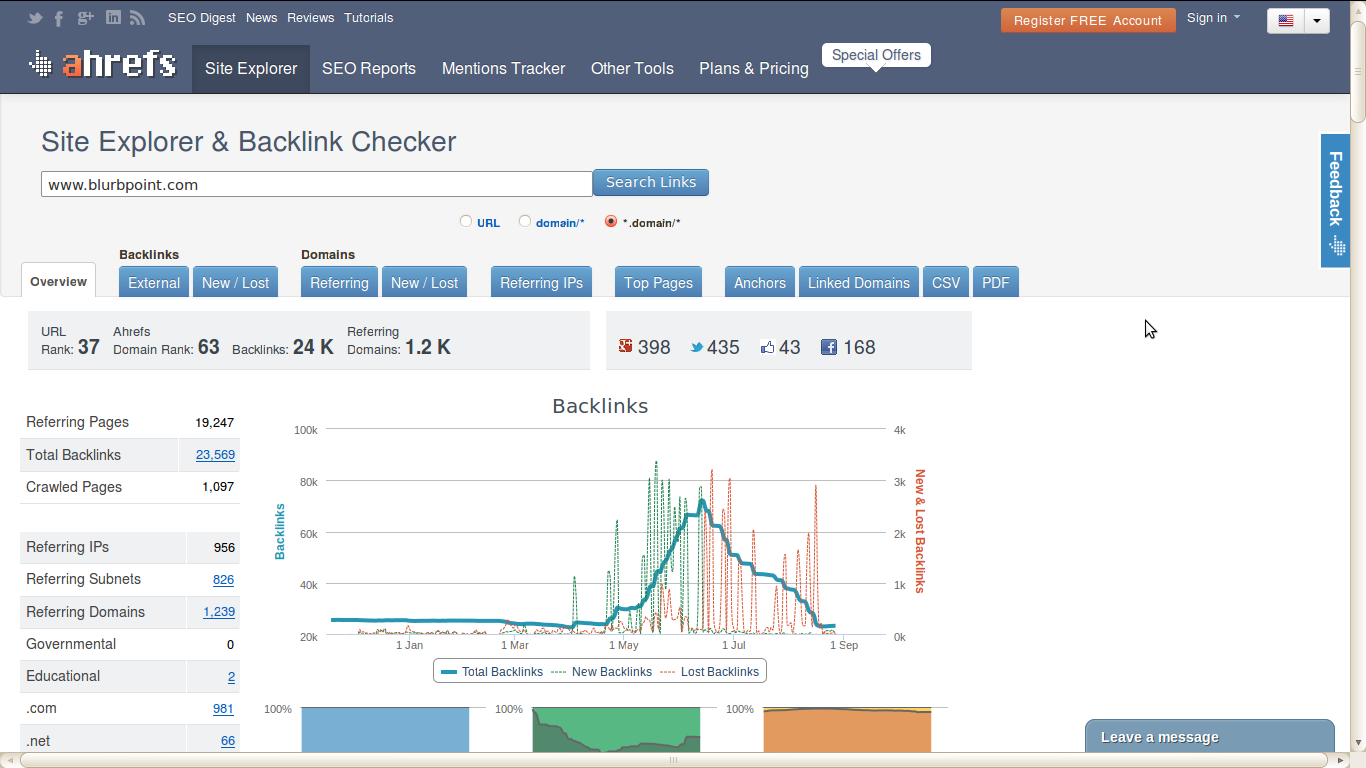1366x768 pixels.
Task: Click the Register FREE Account button
Action: [x=1088, y=20]
